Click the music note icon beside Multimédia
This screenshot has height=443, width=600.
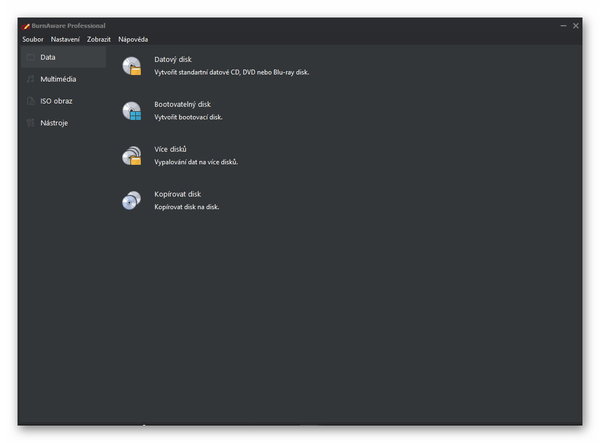click(30, 79)
